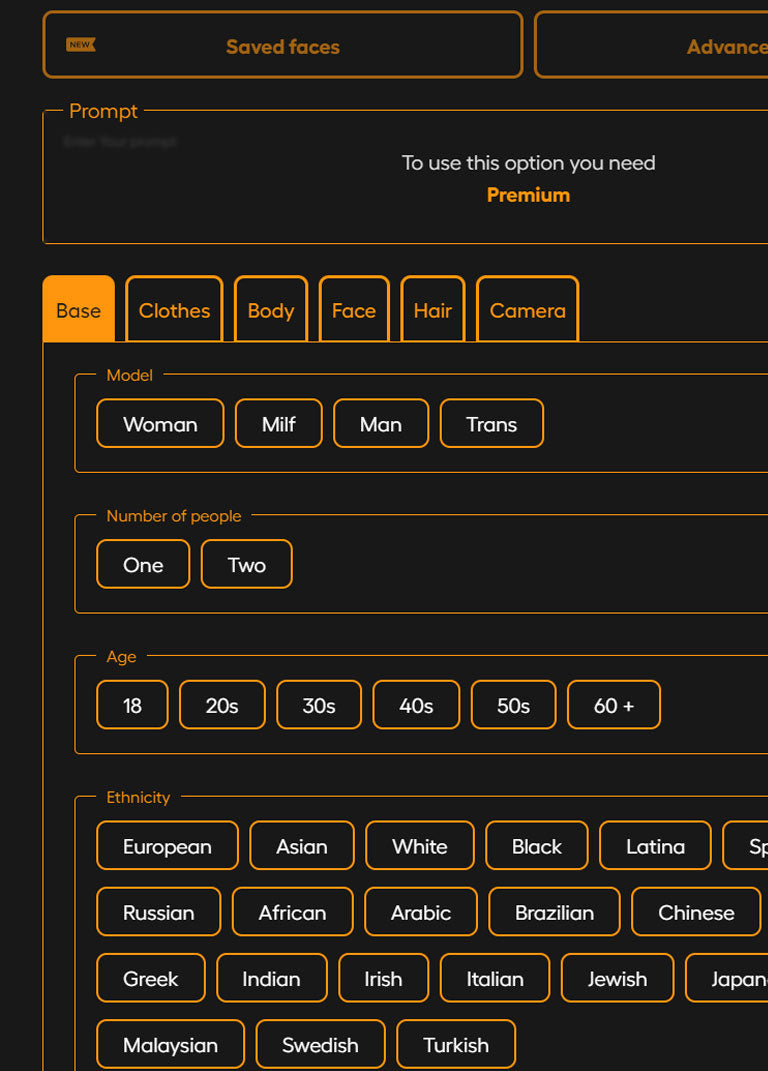Go to the Camera tab
Image resolution: width=768 pixels, height=1071 pixels.
tap(527, 310)
